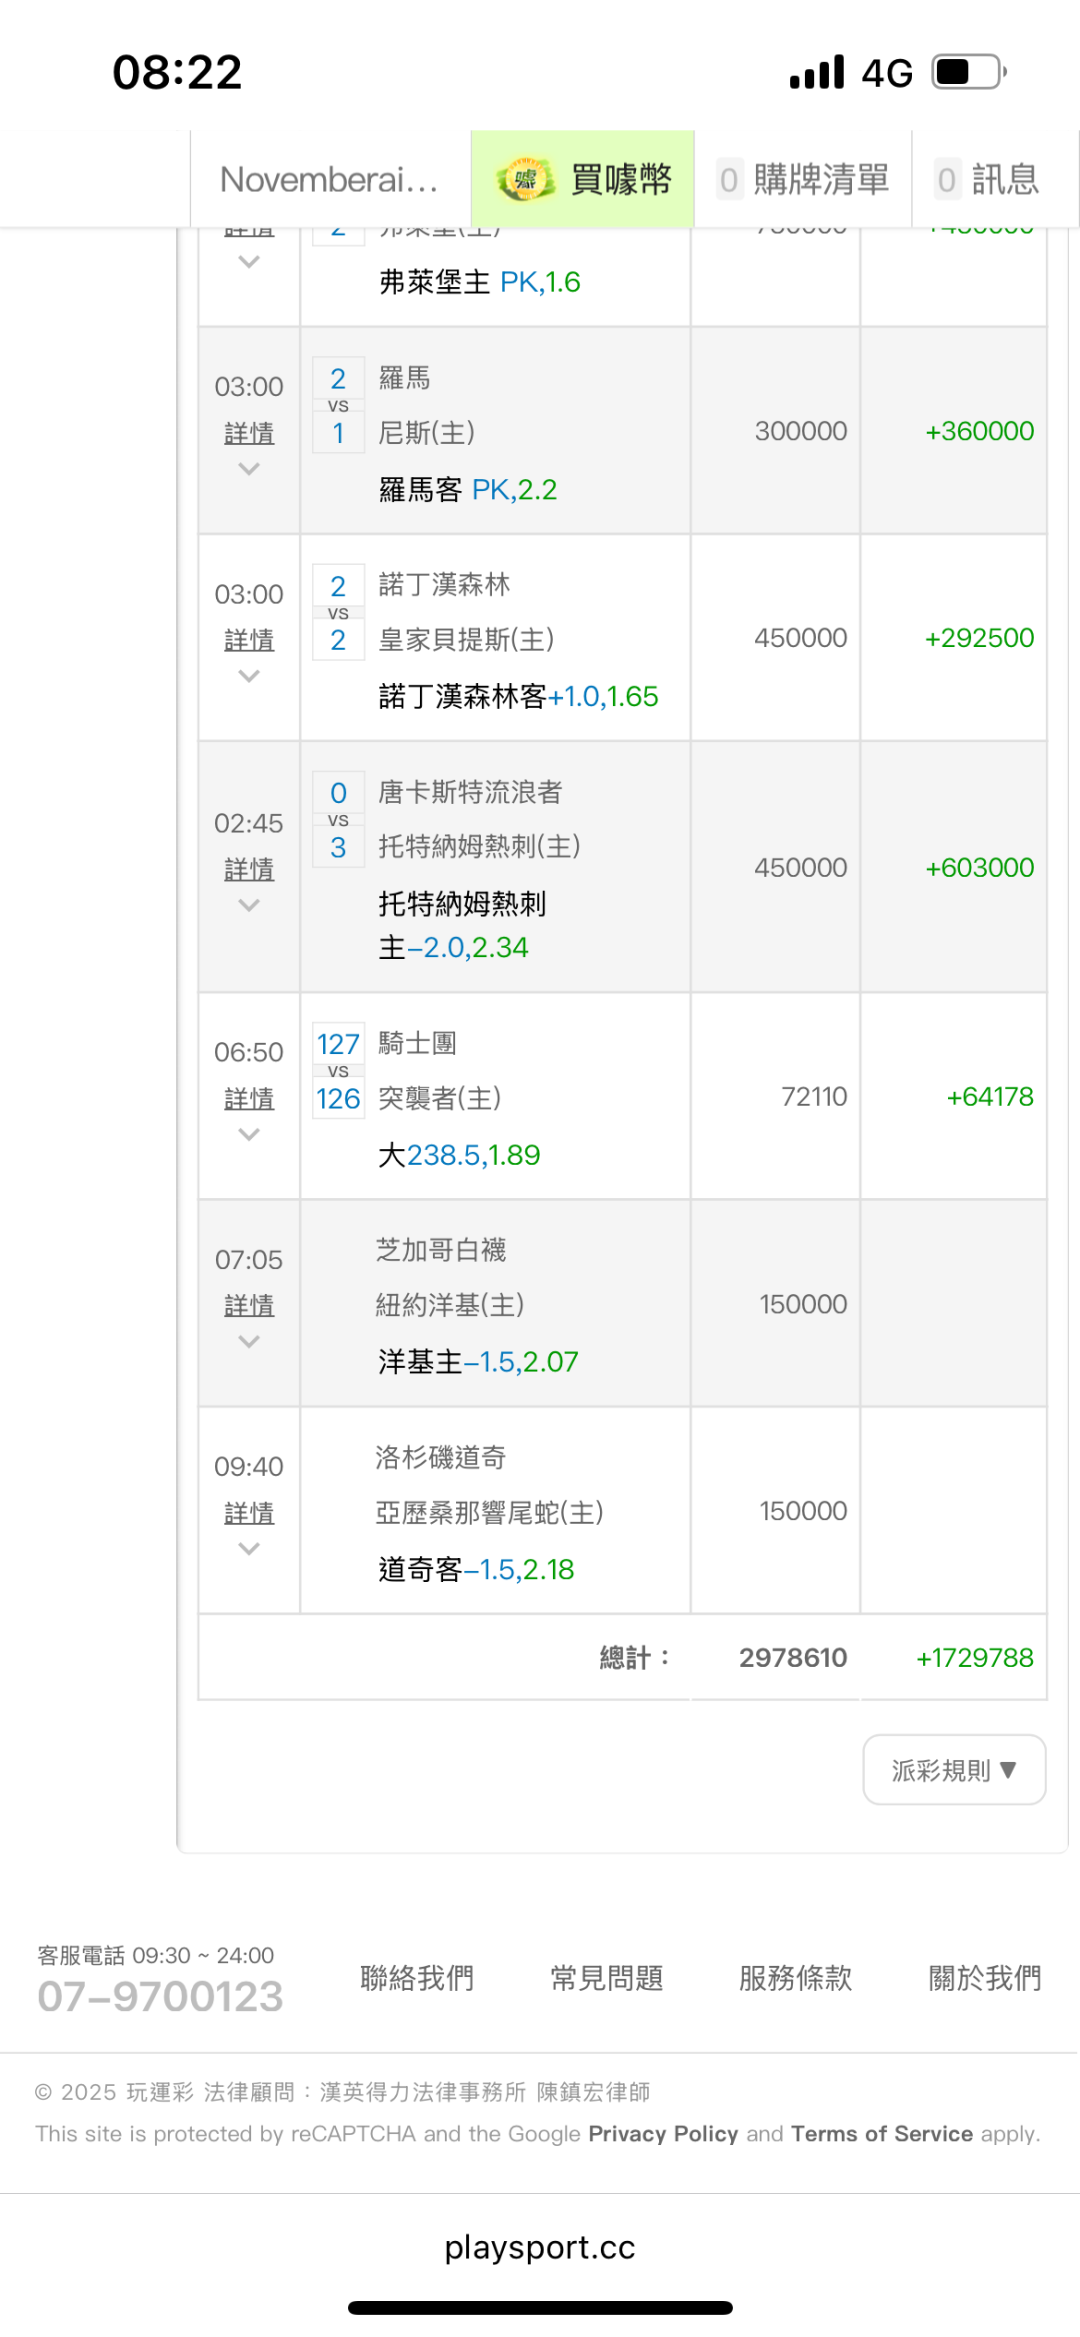Open the Novemberai account menu
The height and width of the screenshot is (2337, 1080).
pyautogui.click(x=329, y=180)
